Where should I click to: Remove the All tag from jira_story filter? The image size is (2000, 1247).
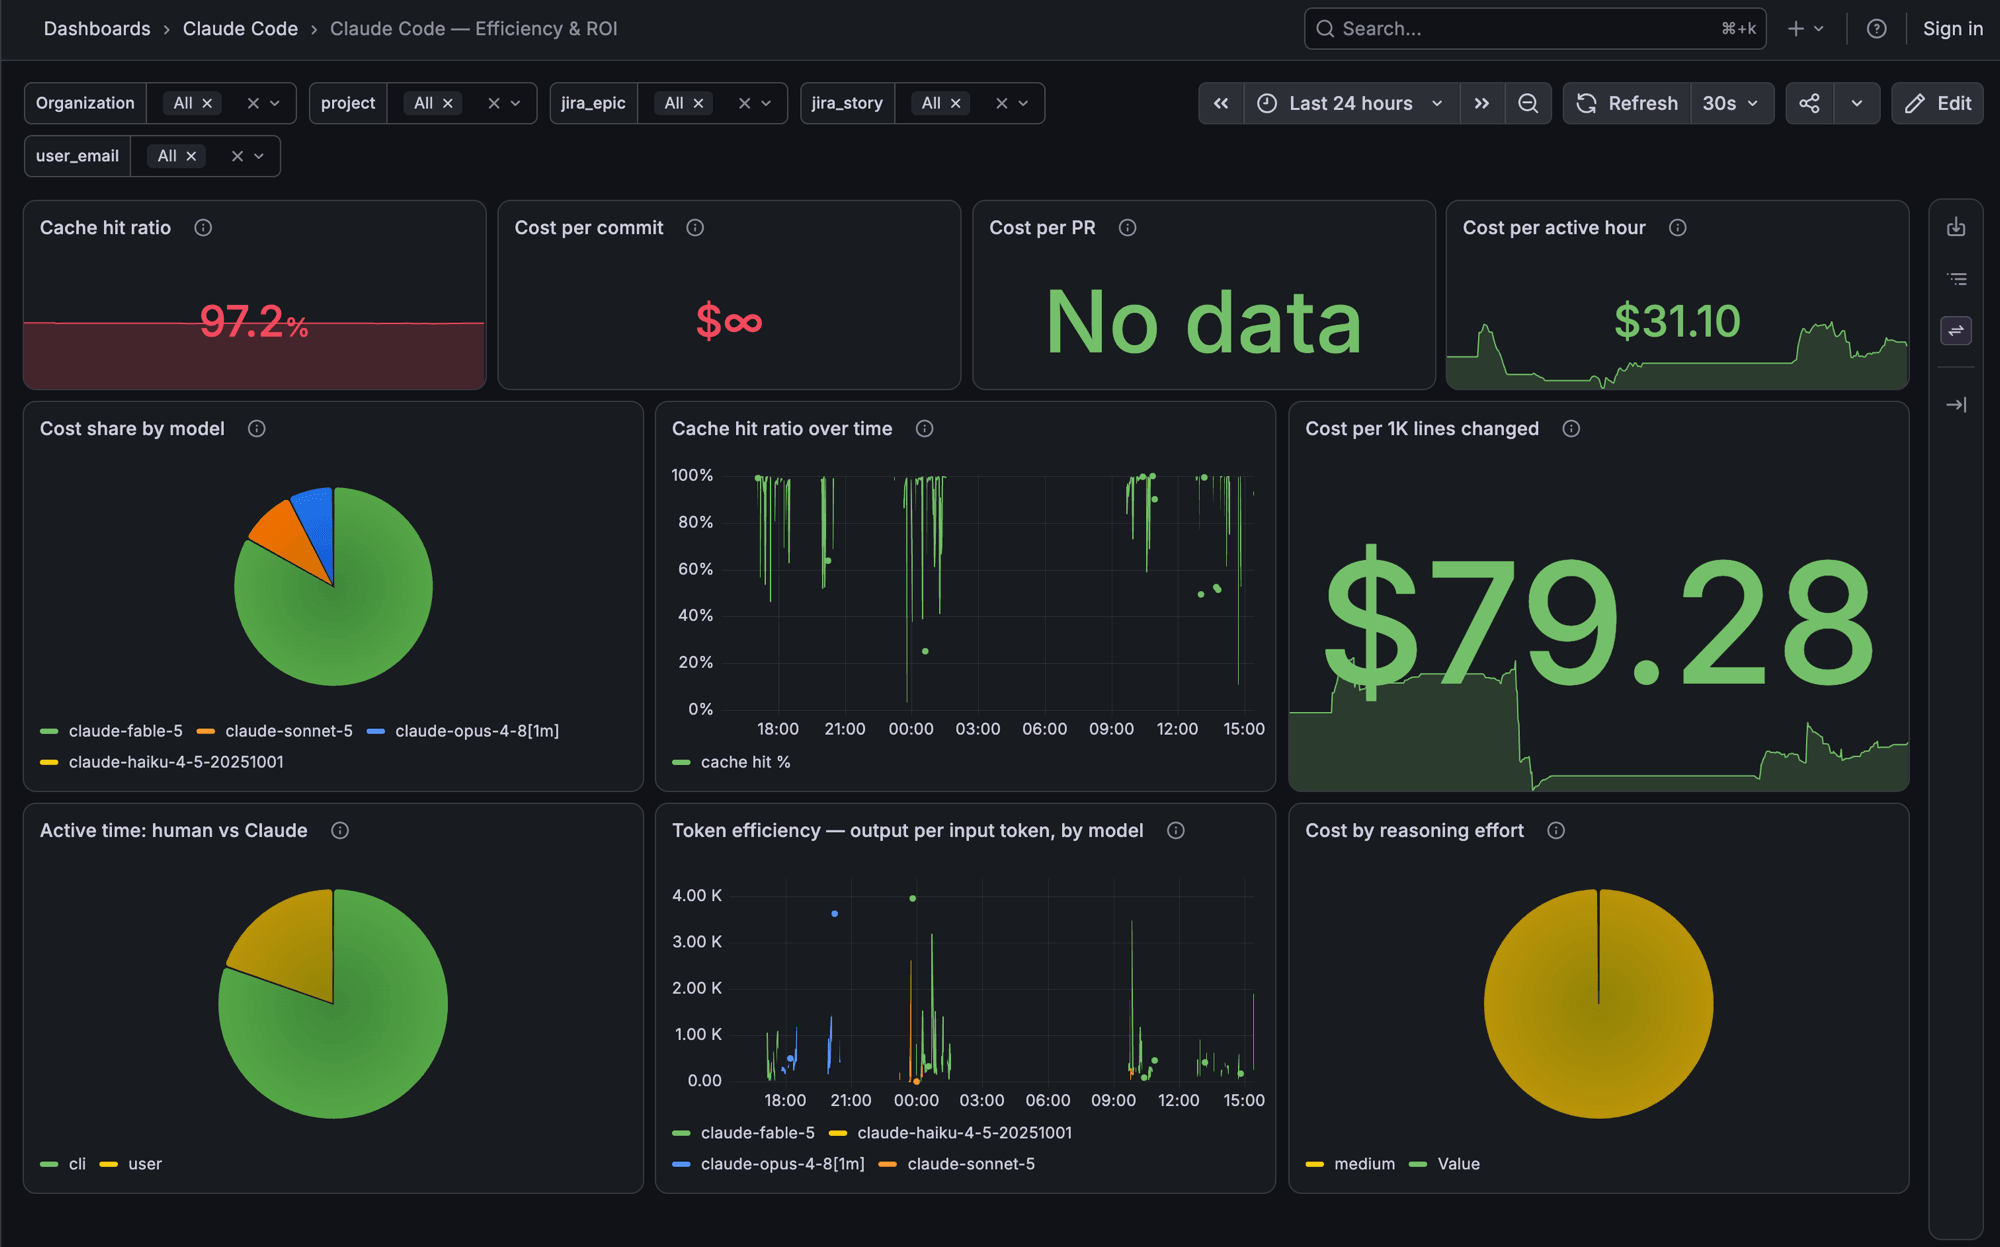tap(956, 103)
